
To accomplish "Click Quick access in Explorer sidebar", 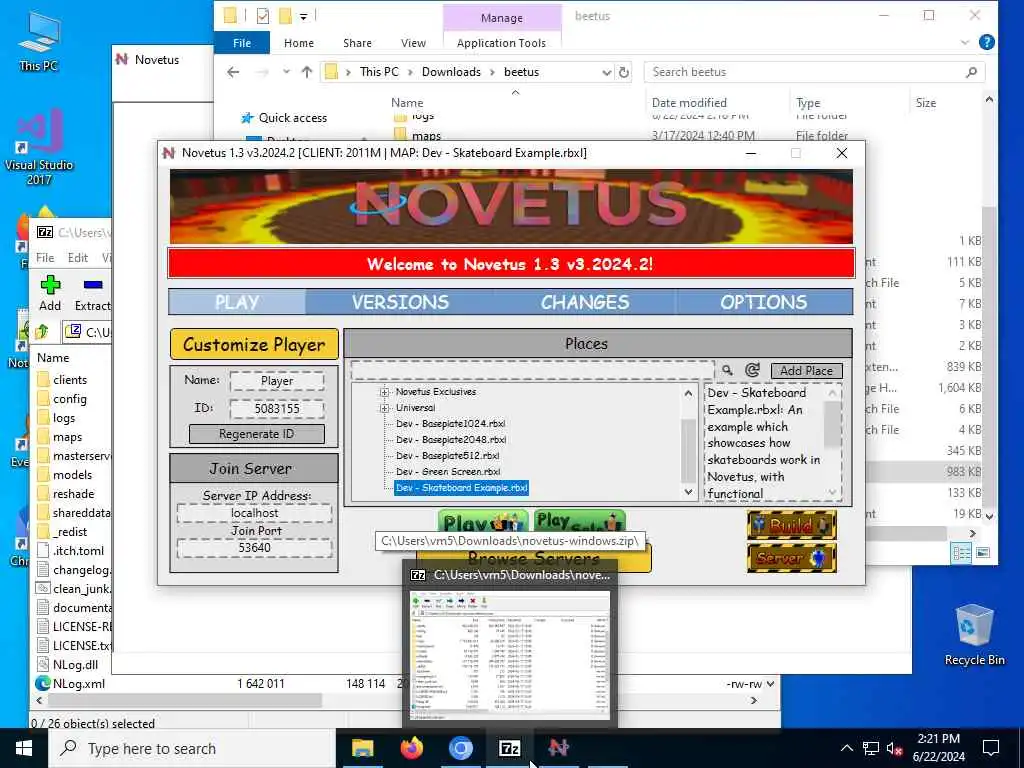I will [293, 118].
